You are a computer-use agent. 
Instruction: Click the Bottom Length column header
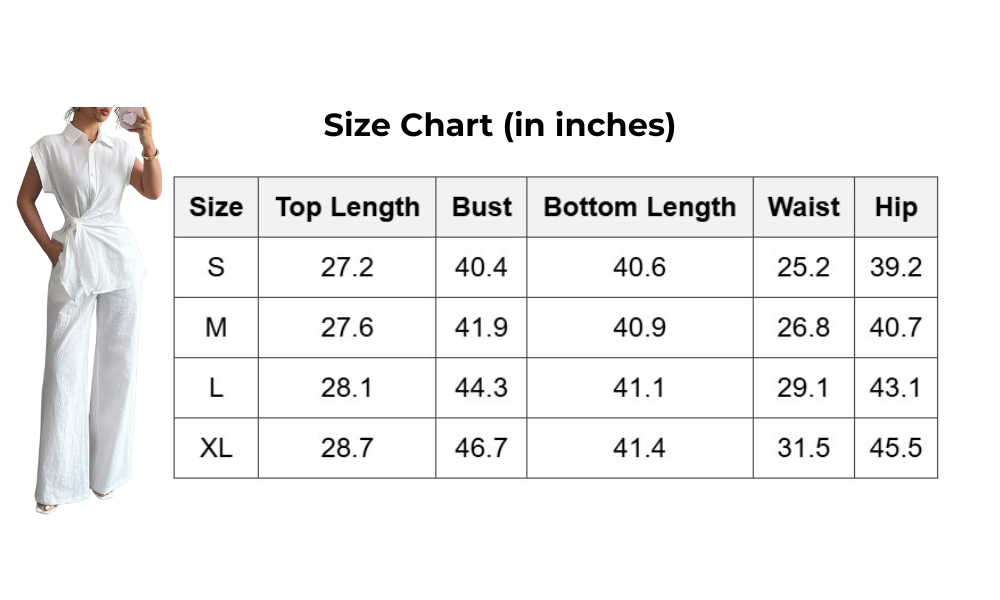[639, 207]
